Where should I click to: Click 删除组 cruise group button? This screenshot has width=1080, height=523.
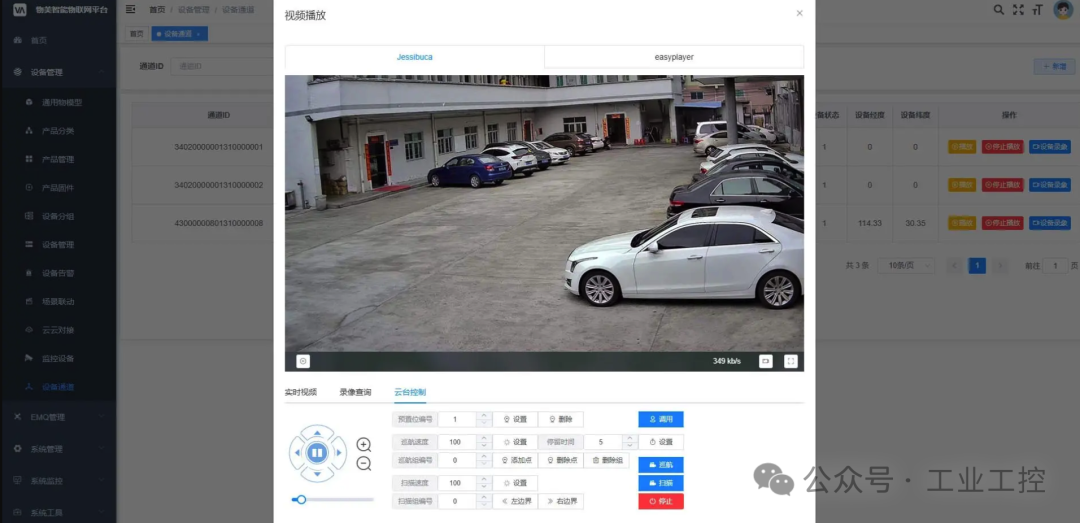point(606,460)
